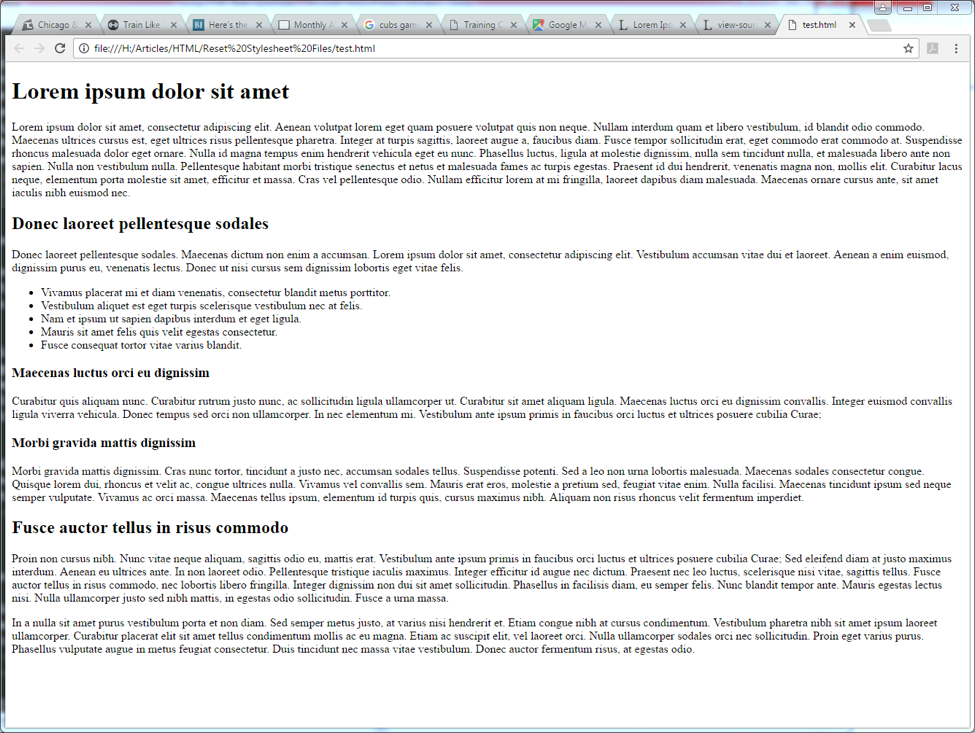
Task: Click the heading "Lorem ipsum dolor sit amet"
Action: [150, 92]
